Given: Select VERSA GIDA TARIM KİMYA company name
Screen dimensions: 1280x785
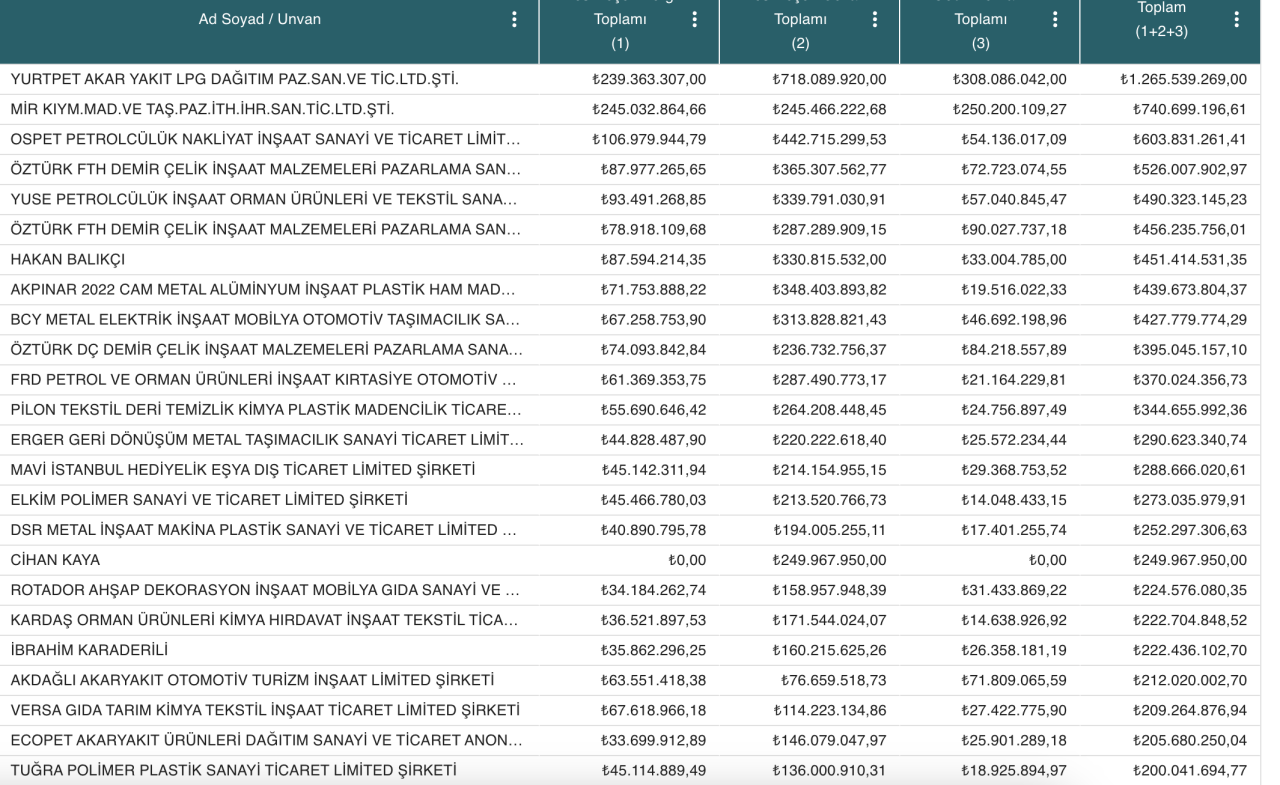Looking at the screenshot, I should pyautogui.click(x=265, y=711).
